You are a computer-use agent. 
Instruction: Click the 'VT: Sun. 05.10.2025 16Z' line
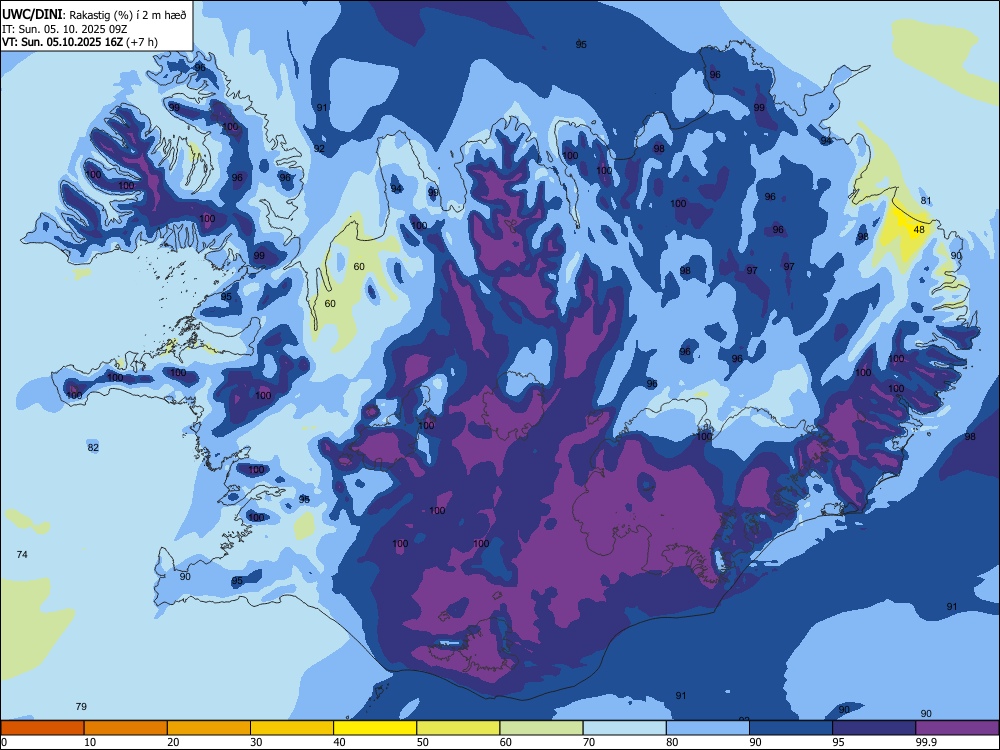(62, 42)
